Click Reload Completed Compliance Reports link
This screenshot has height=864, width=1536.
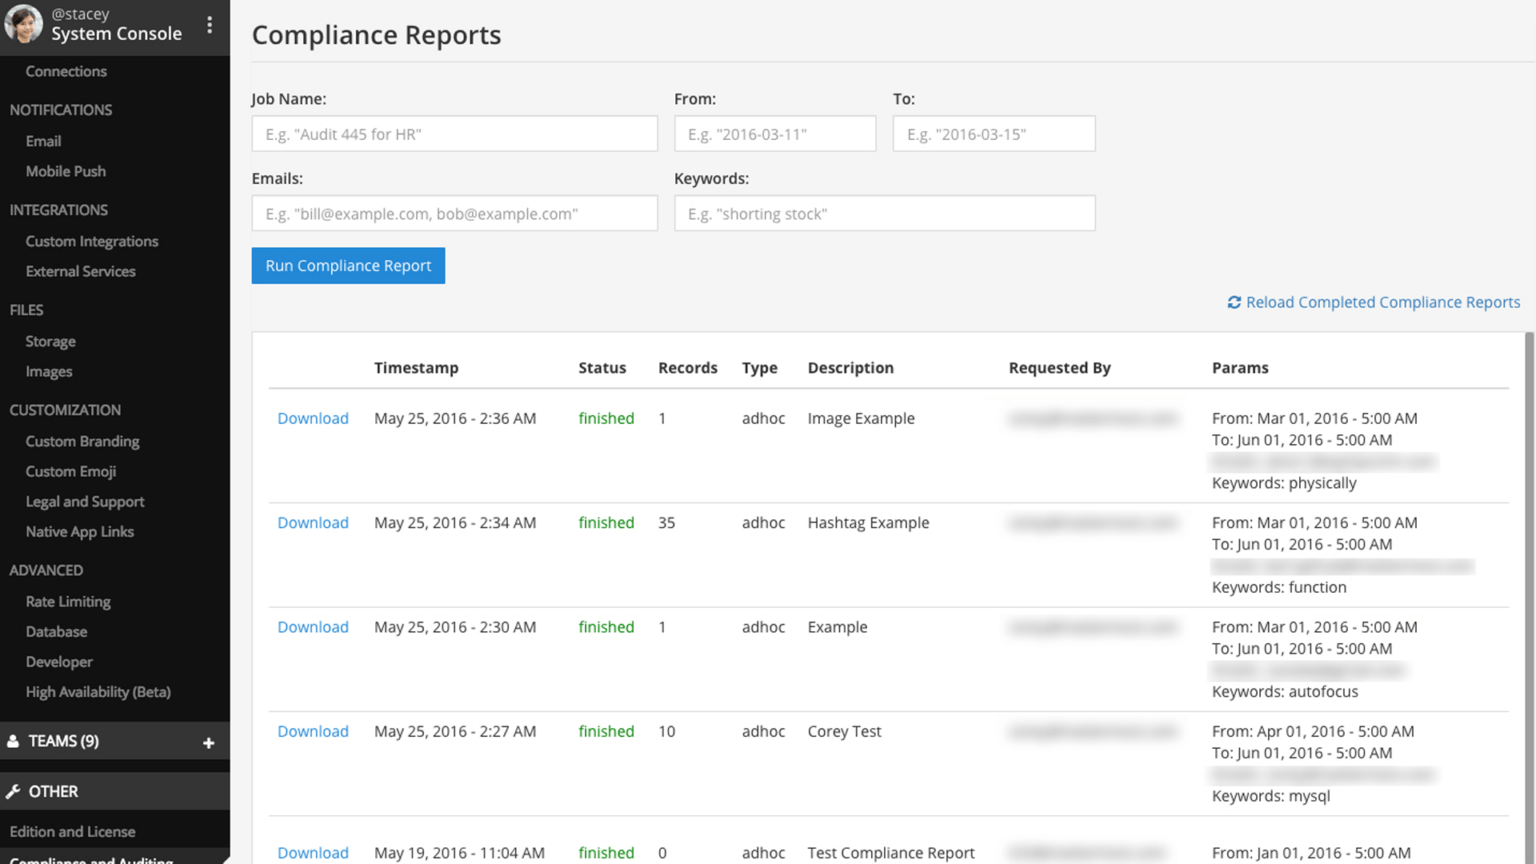(x=1382, y=302)
